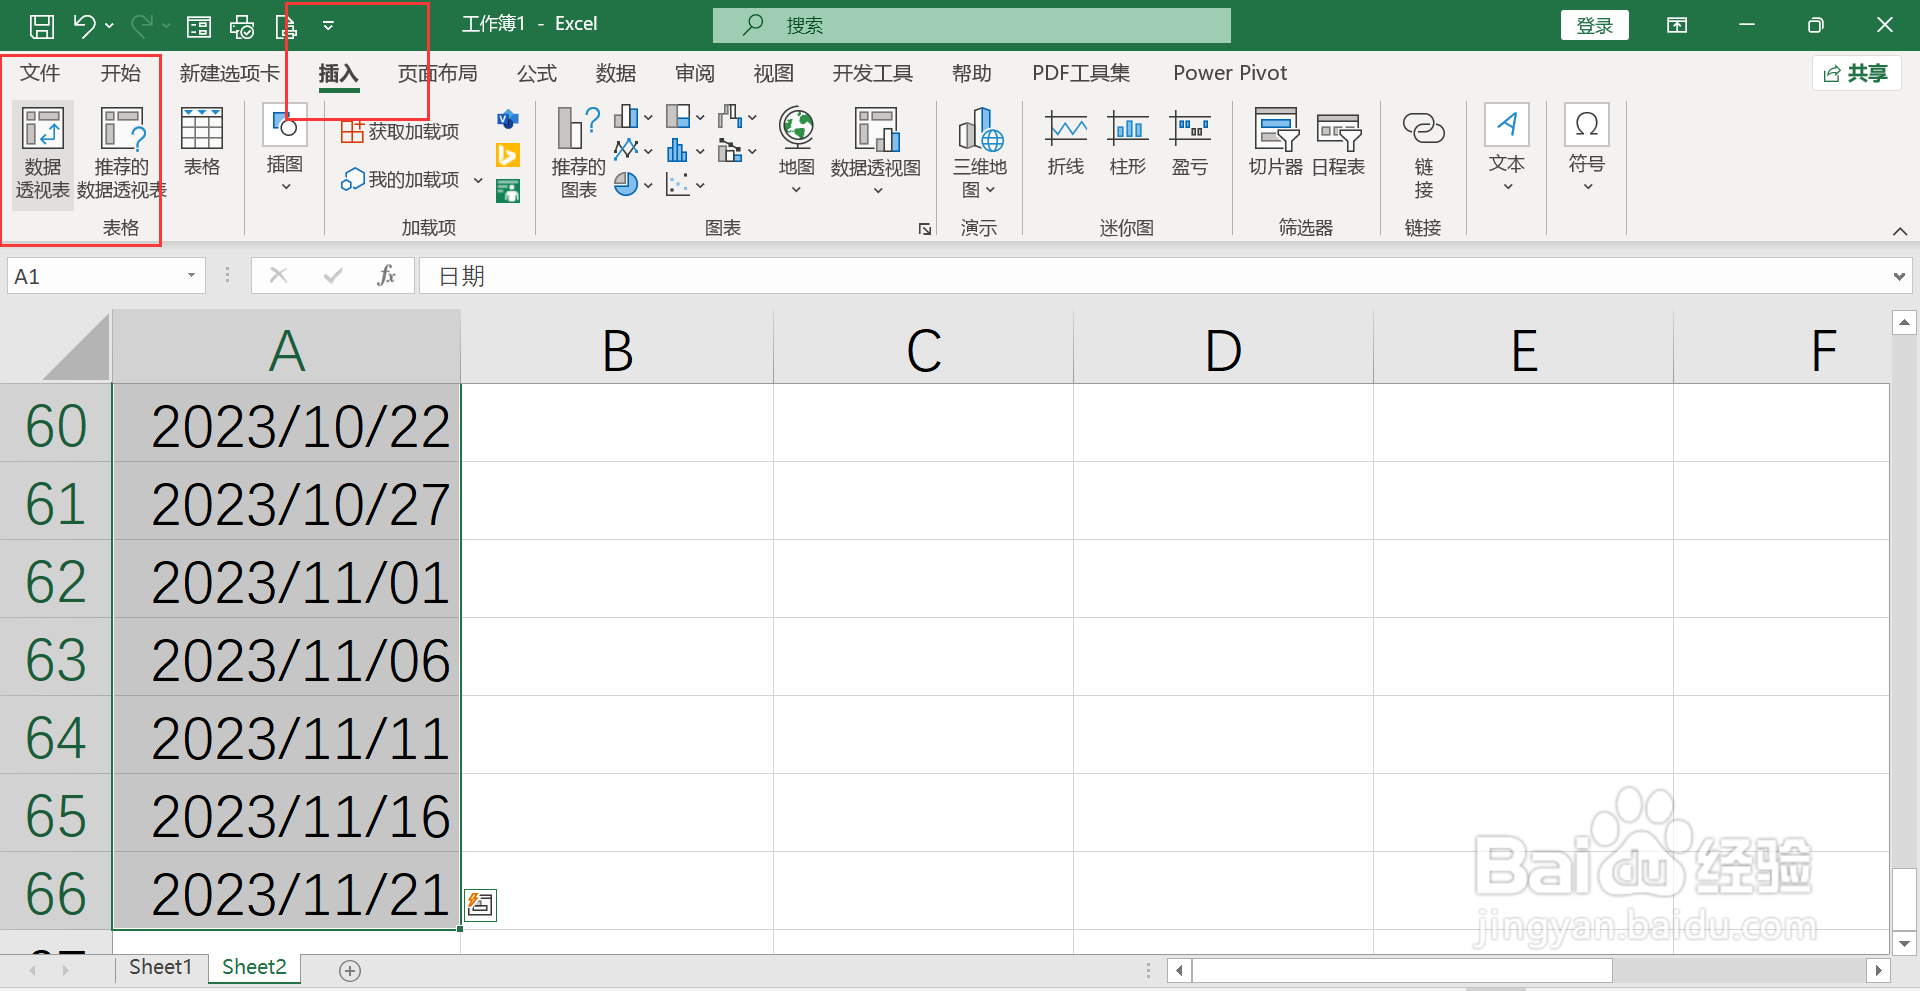This screenshot has height=991, width=1920.
Task: Collapse the ribbon with the chevron arrow
Action: pyautogui.click(x=1900, y=231)
